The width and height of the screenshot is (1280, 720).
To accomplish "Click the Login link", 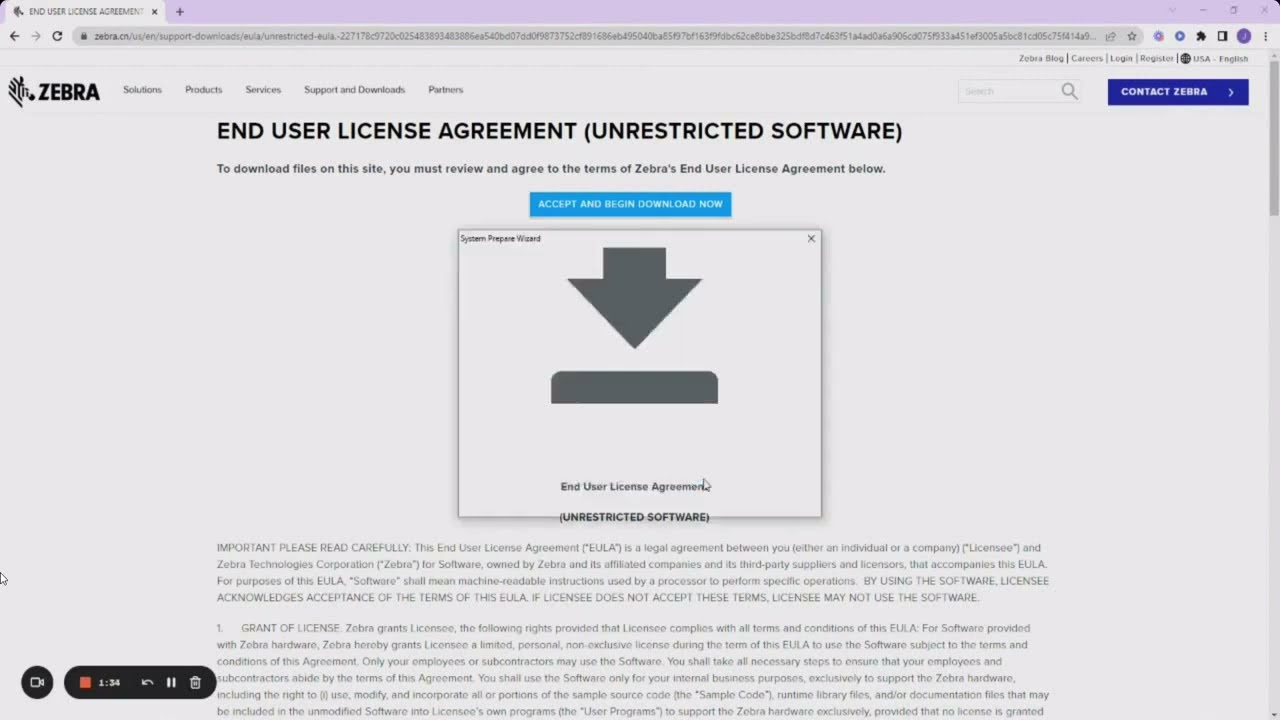I will click(1121, 58).
